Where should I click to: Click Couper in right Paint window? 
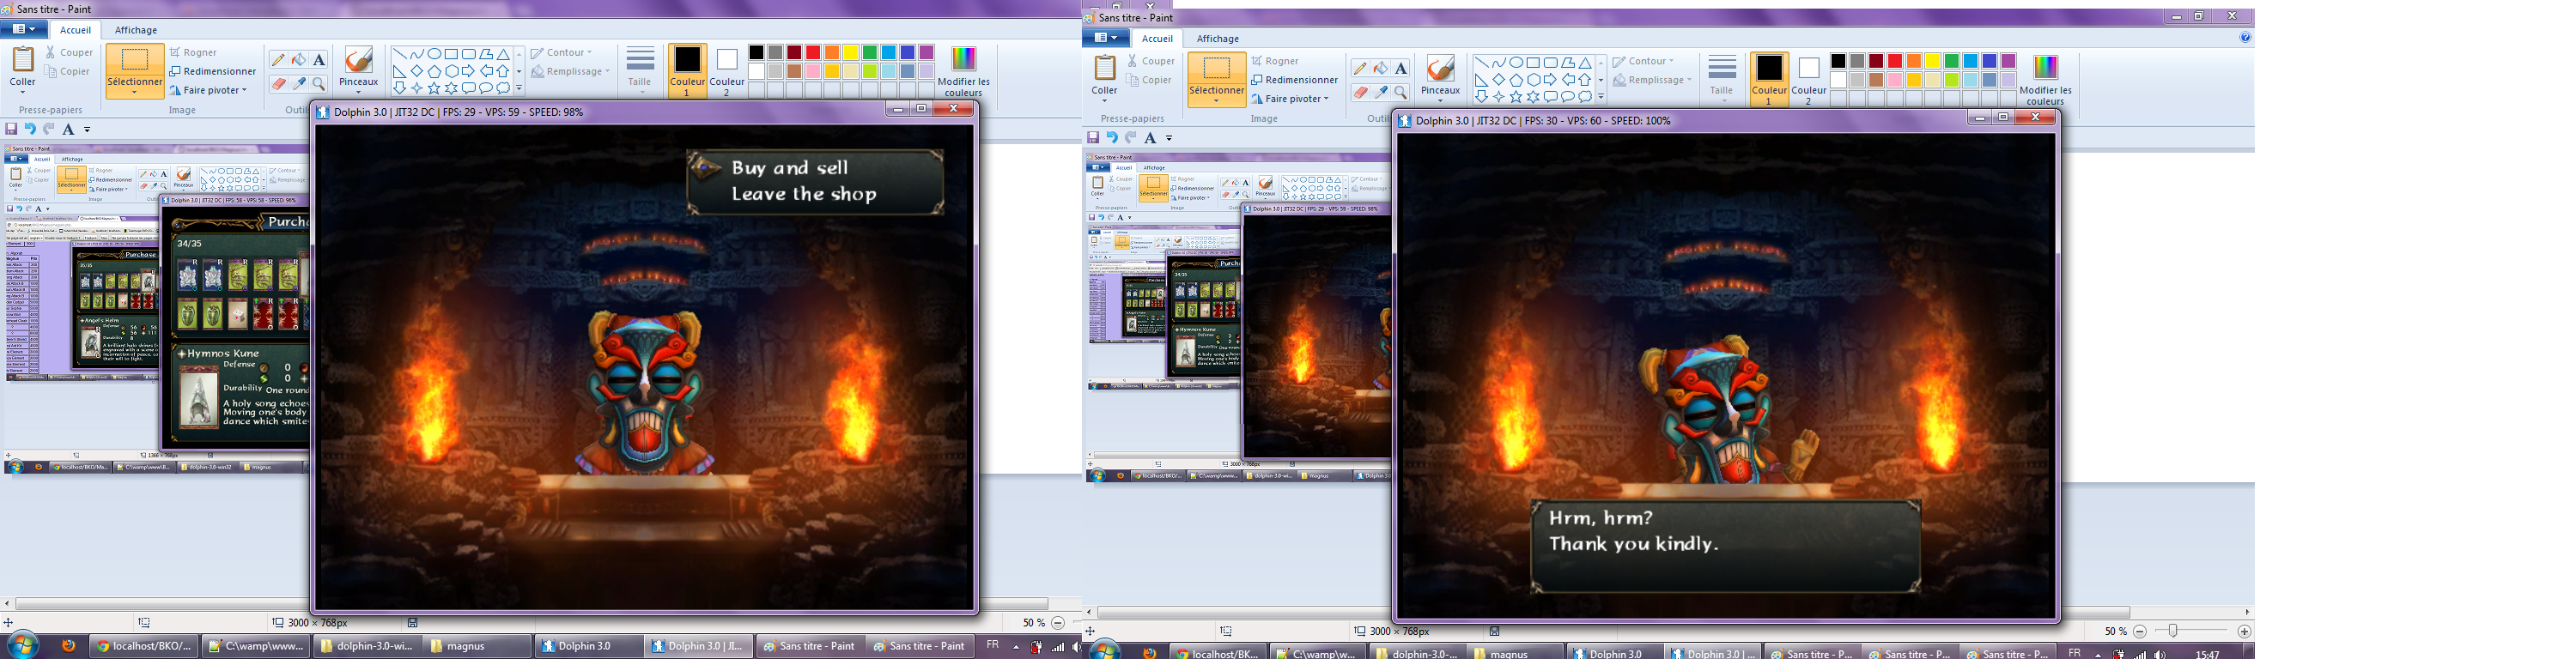click(x=1151, y=61)
